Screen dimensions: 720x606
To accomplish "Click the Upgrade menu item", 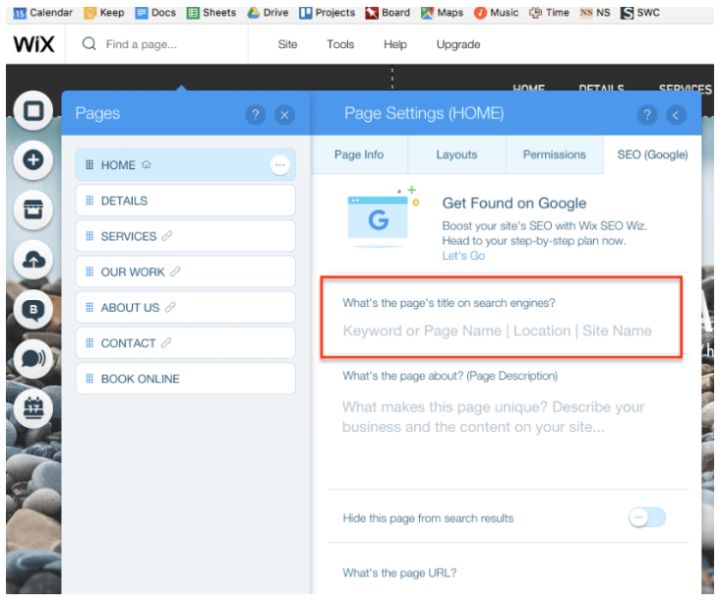I will click(x=458, y=45).
